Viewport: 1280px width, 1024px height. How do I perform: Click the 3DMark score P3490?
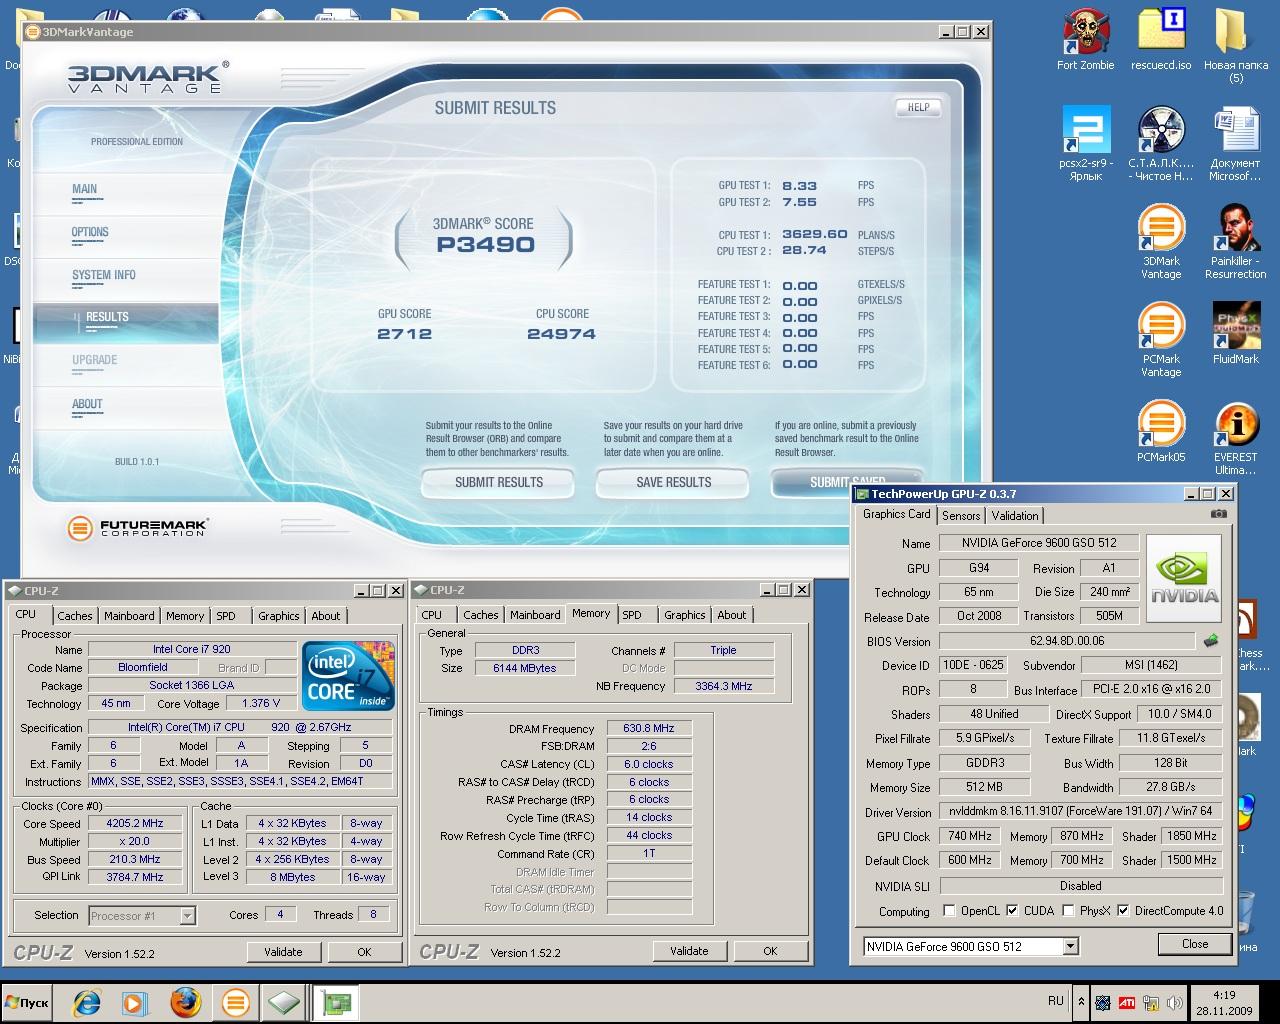click(x=485, y=245)
